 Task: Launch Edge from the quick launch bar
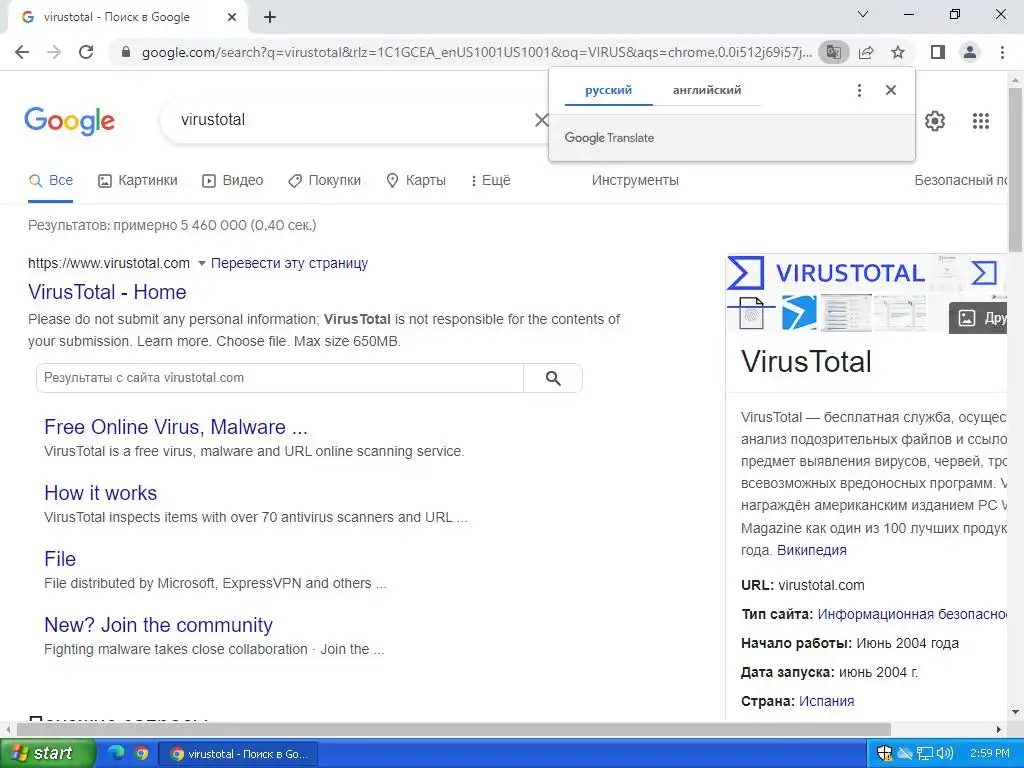point(116,754)
